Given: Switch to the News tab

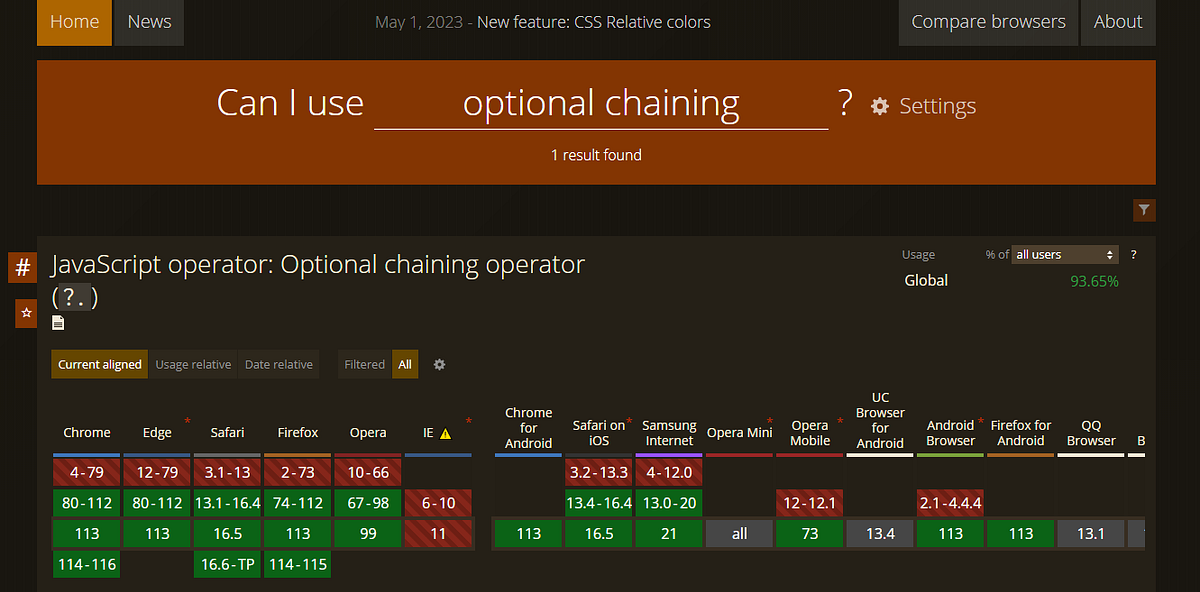Looking at the screenshot, I should point(148,21).
